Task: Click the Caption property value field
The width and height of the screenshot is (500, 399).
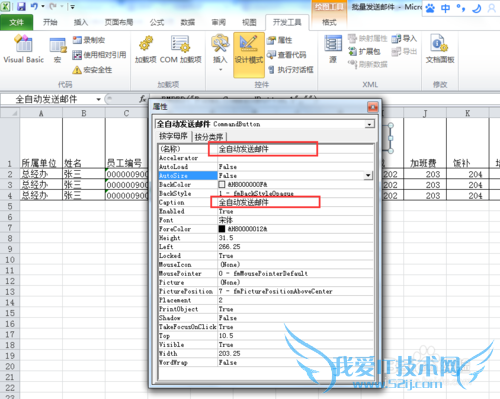Action: [x=296, y=202]
